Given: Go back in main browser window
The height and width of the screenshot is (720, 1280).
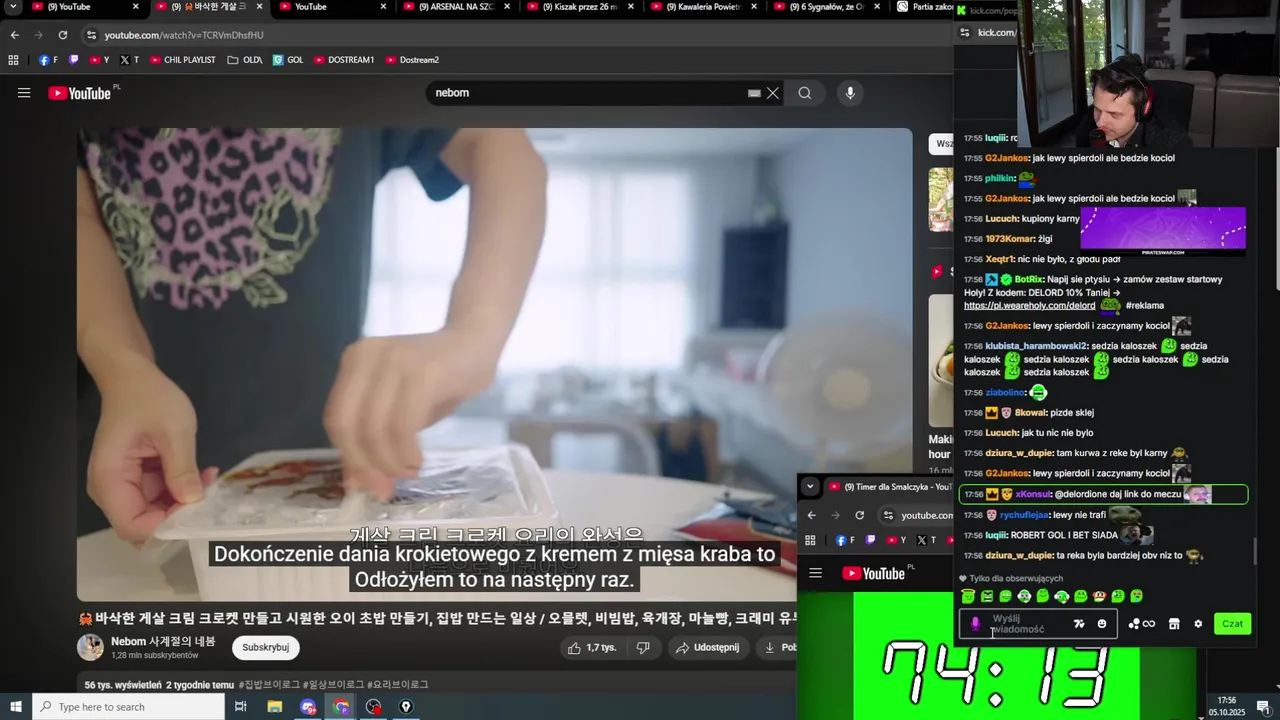Looking at the screenshot, I should (15, 35).
